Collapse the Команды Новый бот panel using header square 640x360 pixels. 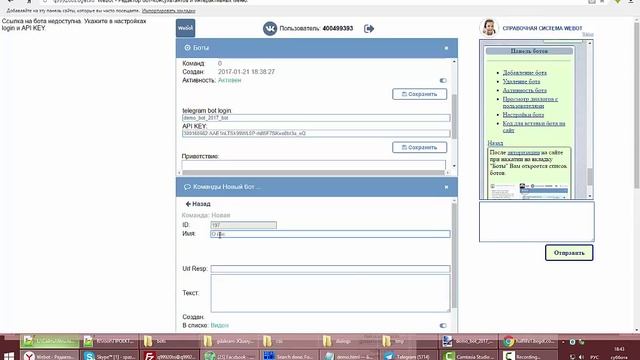click(446, 187)
